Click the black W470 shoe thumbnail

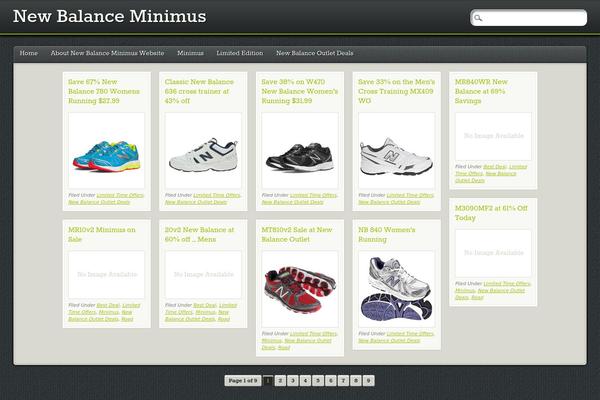(300, 150)
